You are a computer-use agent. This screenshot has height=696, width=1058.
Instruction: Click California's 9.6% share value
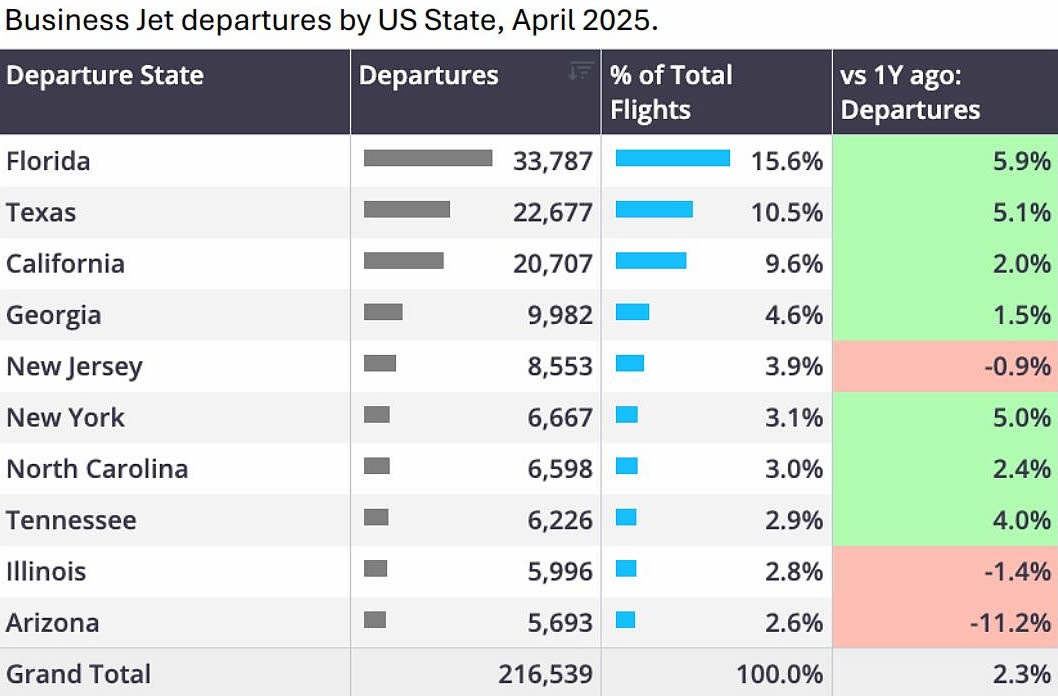(794, 264)
